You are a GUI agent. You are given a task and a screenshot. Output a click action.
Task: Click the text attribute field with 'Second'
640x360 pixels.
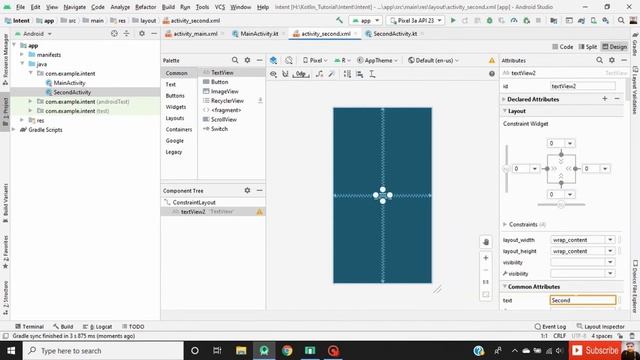pyautogui.click(x=582, y=300)
